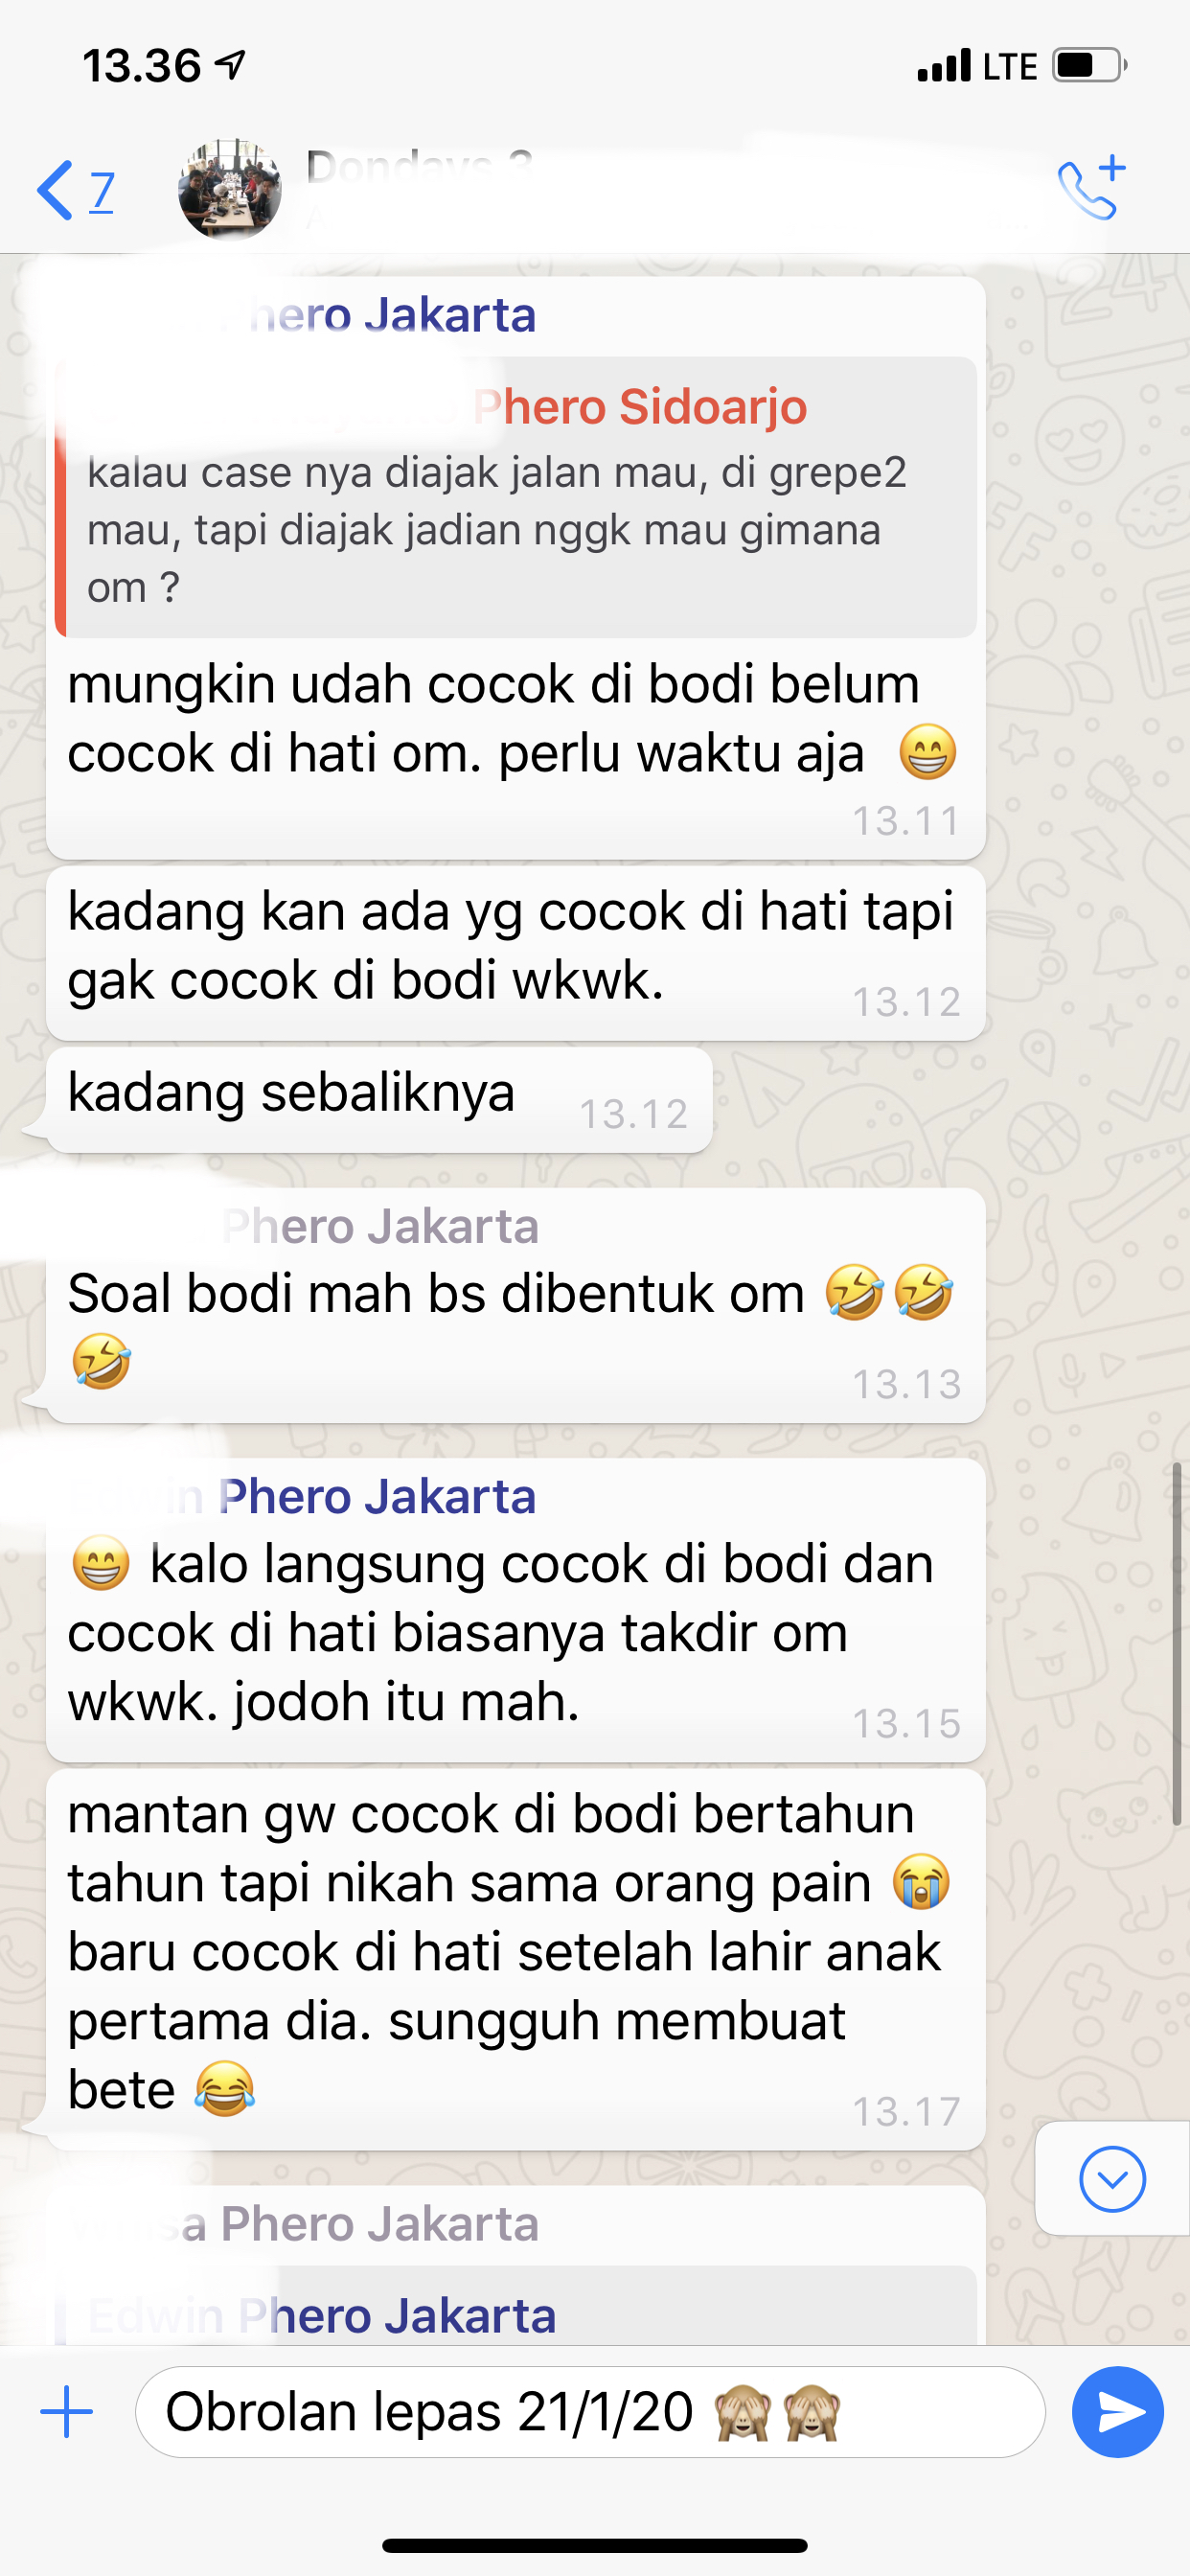Start a group call with phone-plus icon
Image resolution: width=1190 pixels, height=2576 pixels.
click(x=1092, y=188)
